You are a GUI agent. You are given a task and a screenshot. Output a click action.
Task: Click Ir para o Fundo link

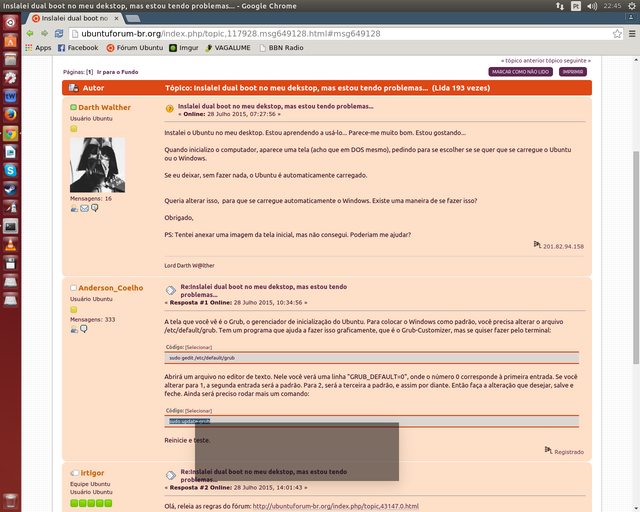(118, 72)
